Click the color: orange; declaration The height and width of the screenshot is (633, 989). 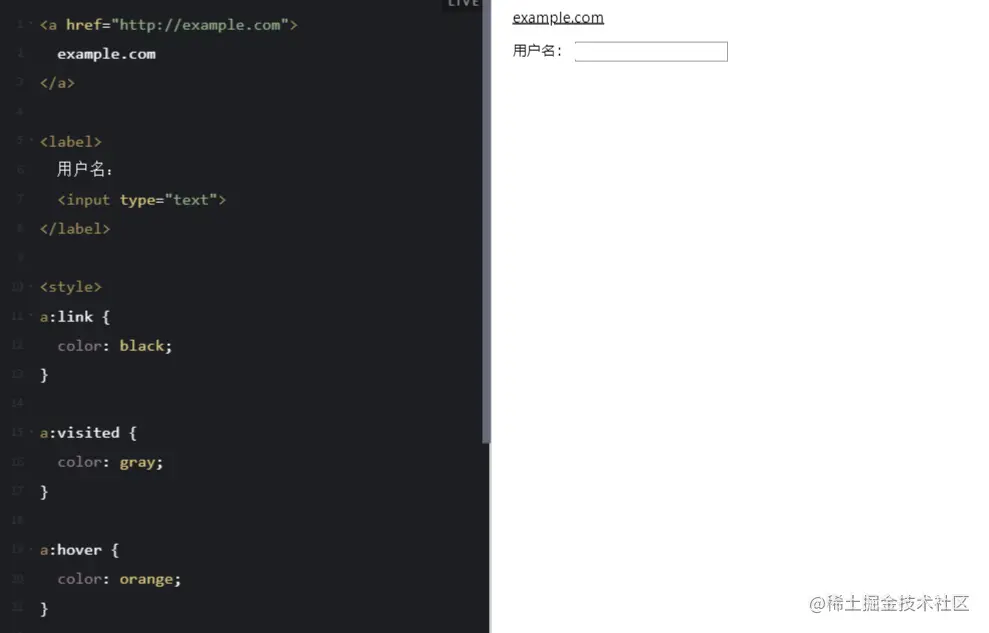[119, 579]
